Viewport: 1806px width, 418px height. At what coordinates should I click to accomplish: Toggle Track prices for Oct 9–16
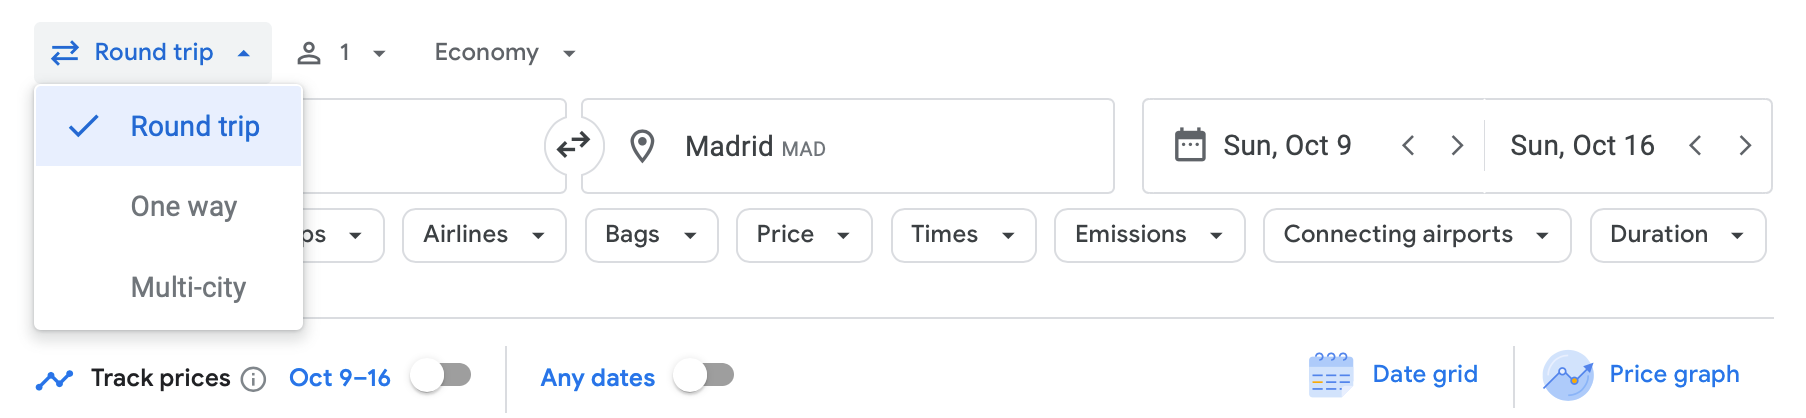point(441,376)
